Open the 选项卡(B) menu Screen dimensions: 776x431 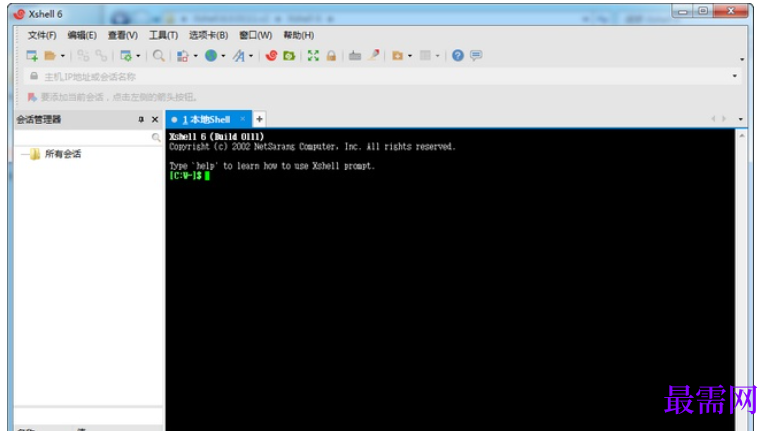point(208,35)
